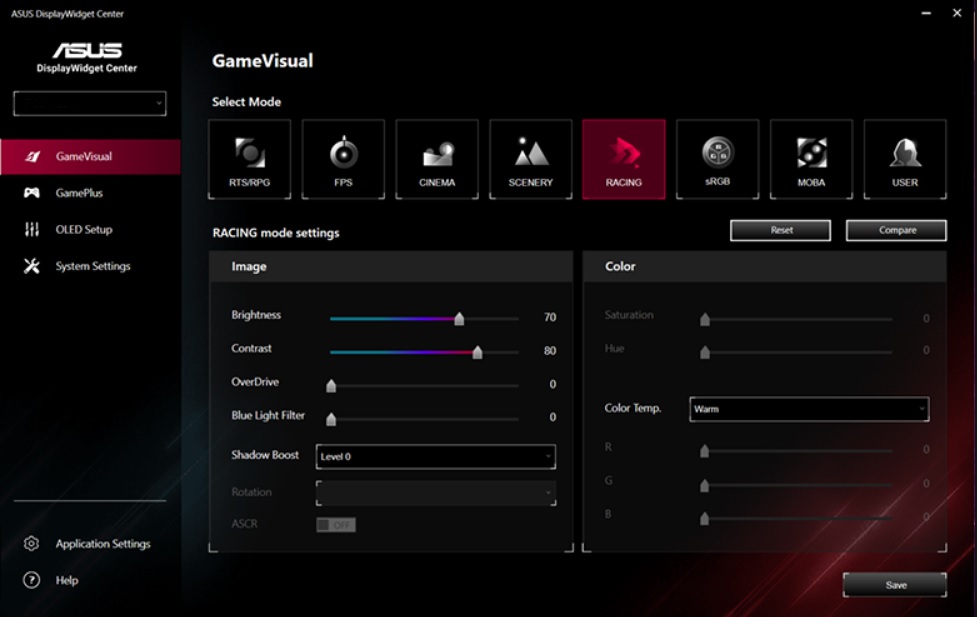
Task: Adjust the Brightness slider handle
Action: point(459,318)
